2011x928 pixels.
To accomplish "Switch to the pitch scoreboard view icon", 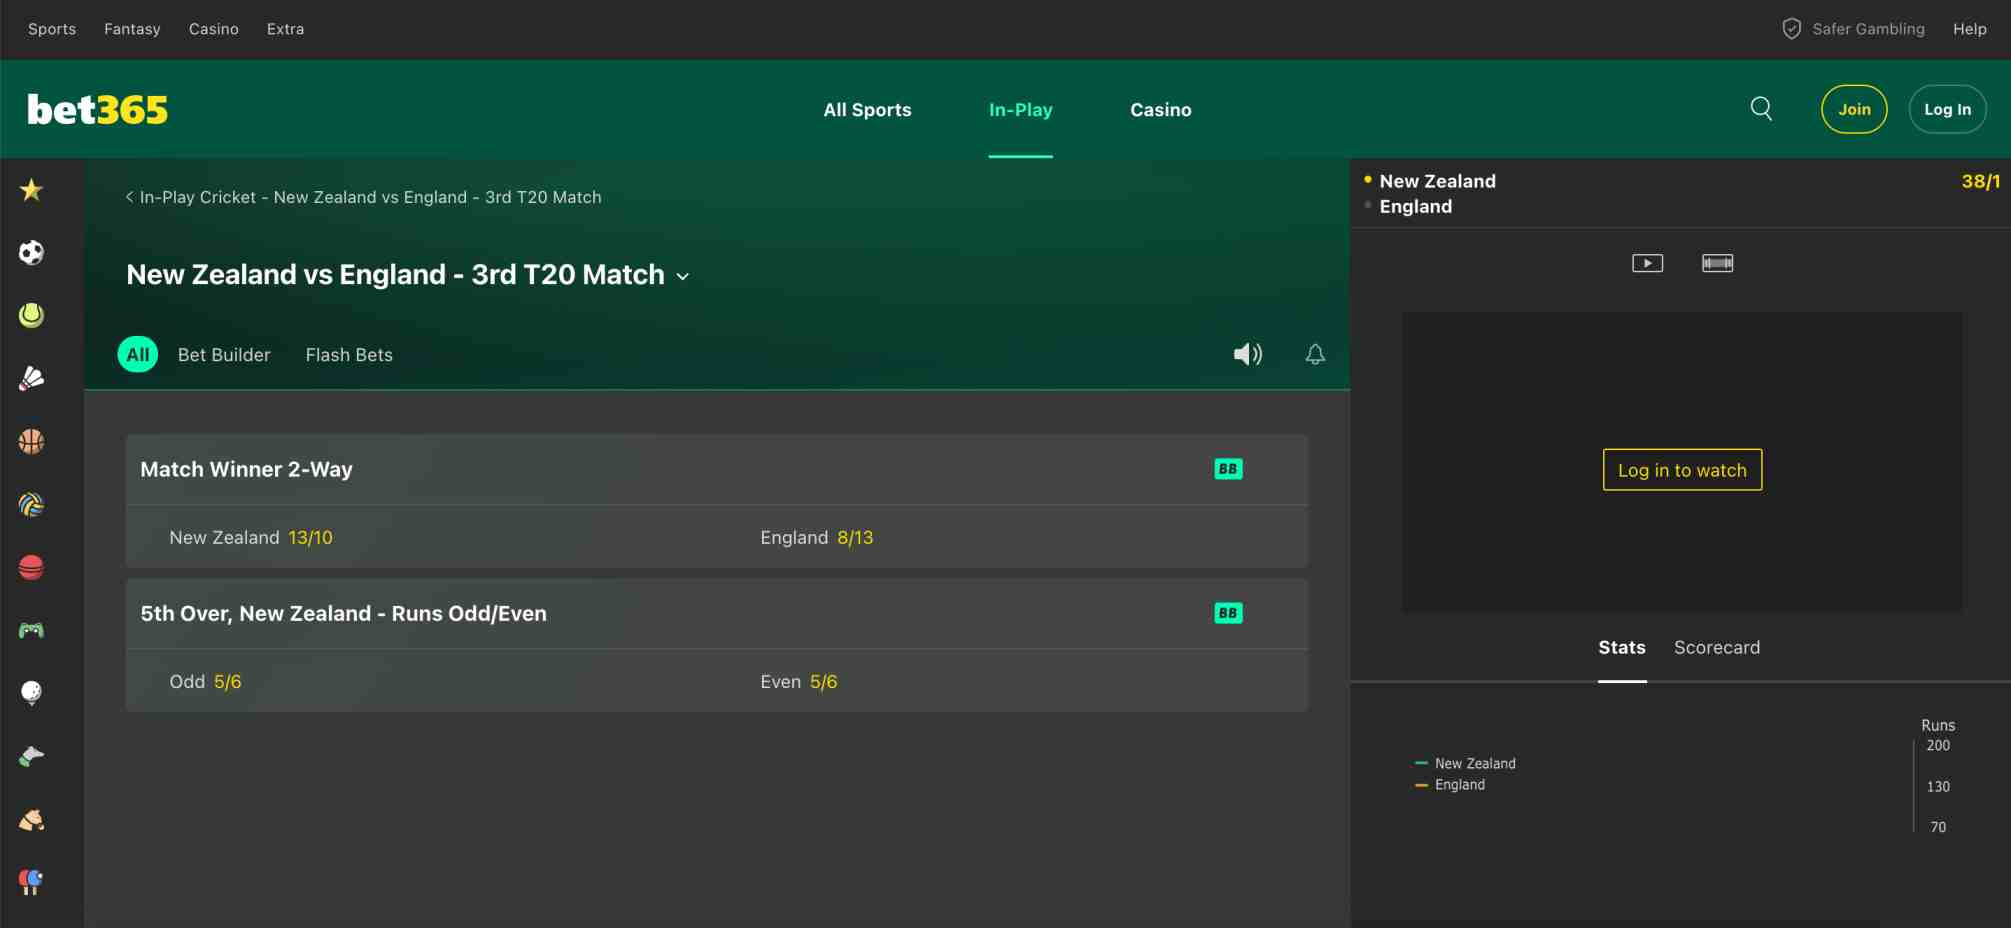I will click(x=1717, y=263).
